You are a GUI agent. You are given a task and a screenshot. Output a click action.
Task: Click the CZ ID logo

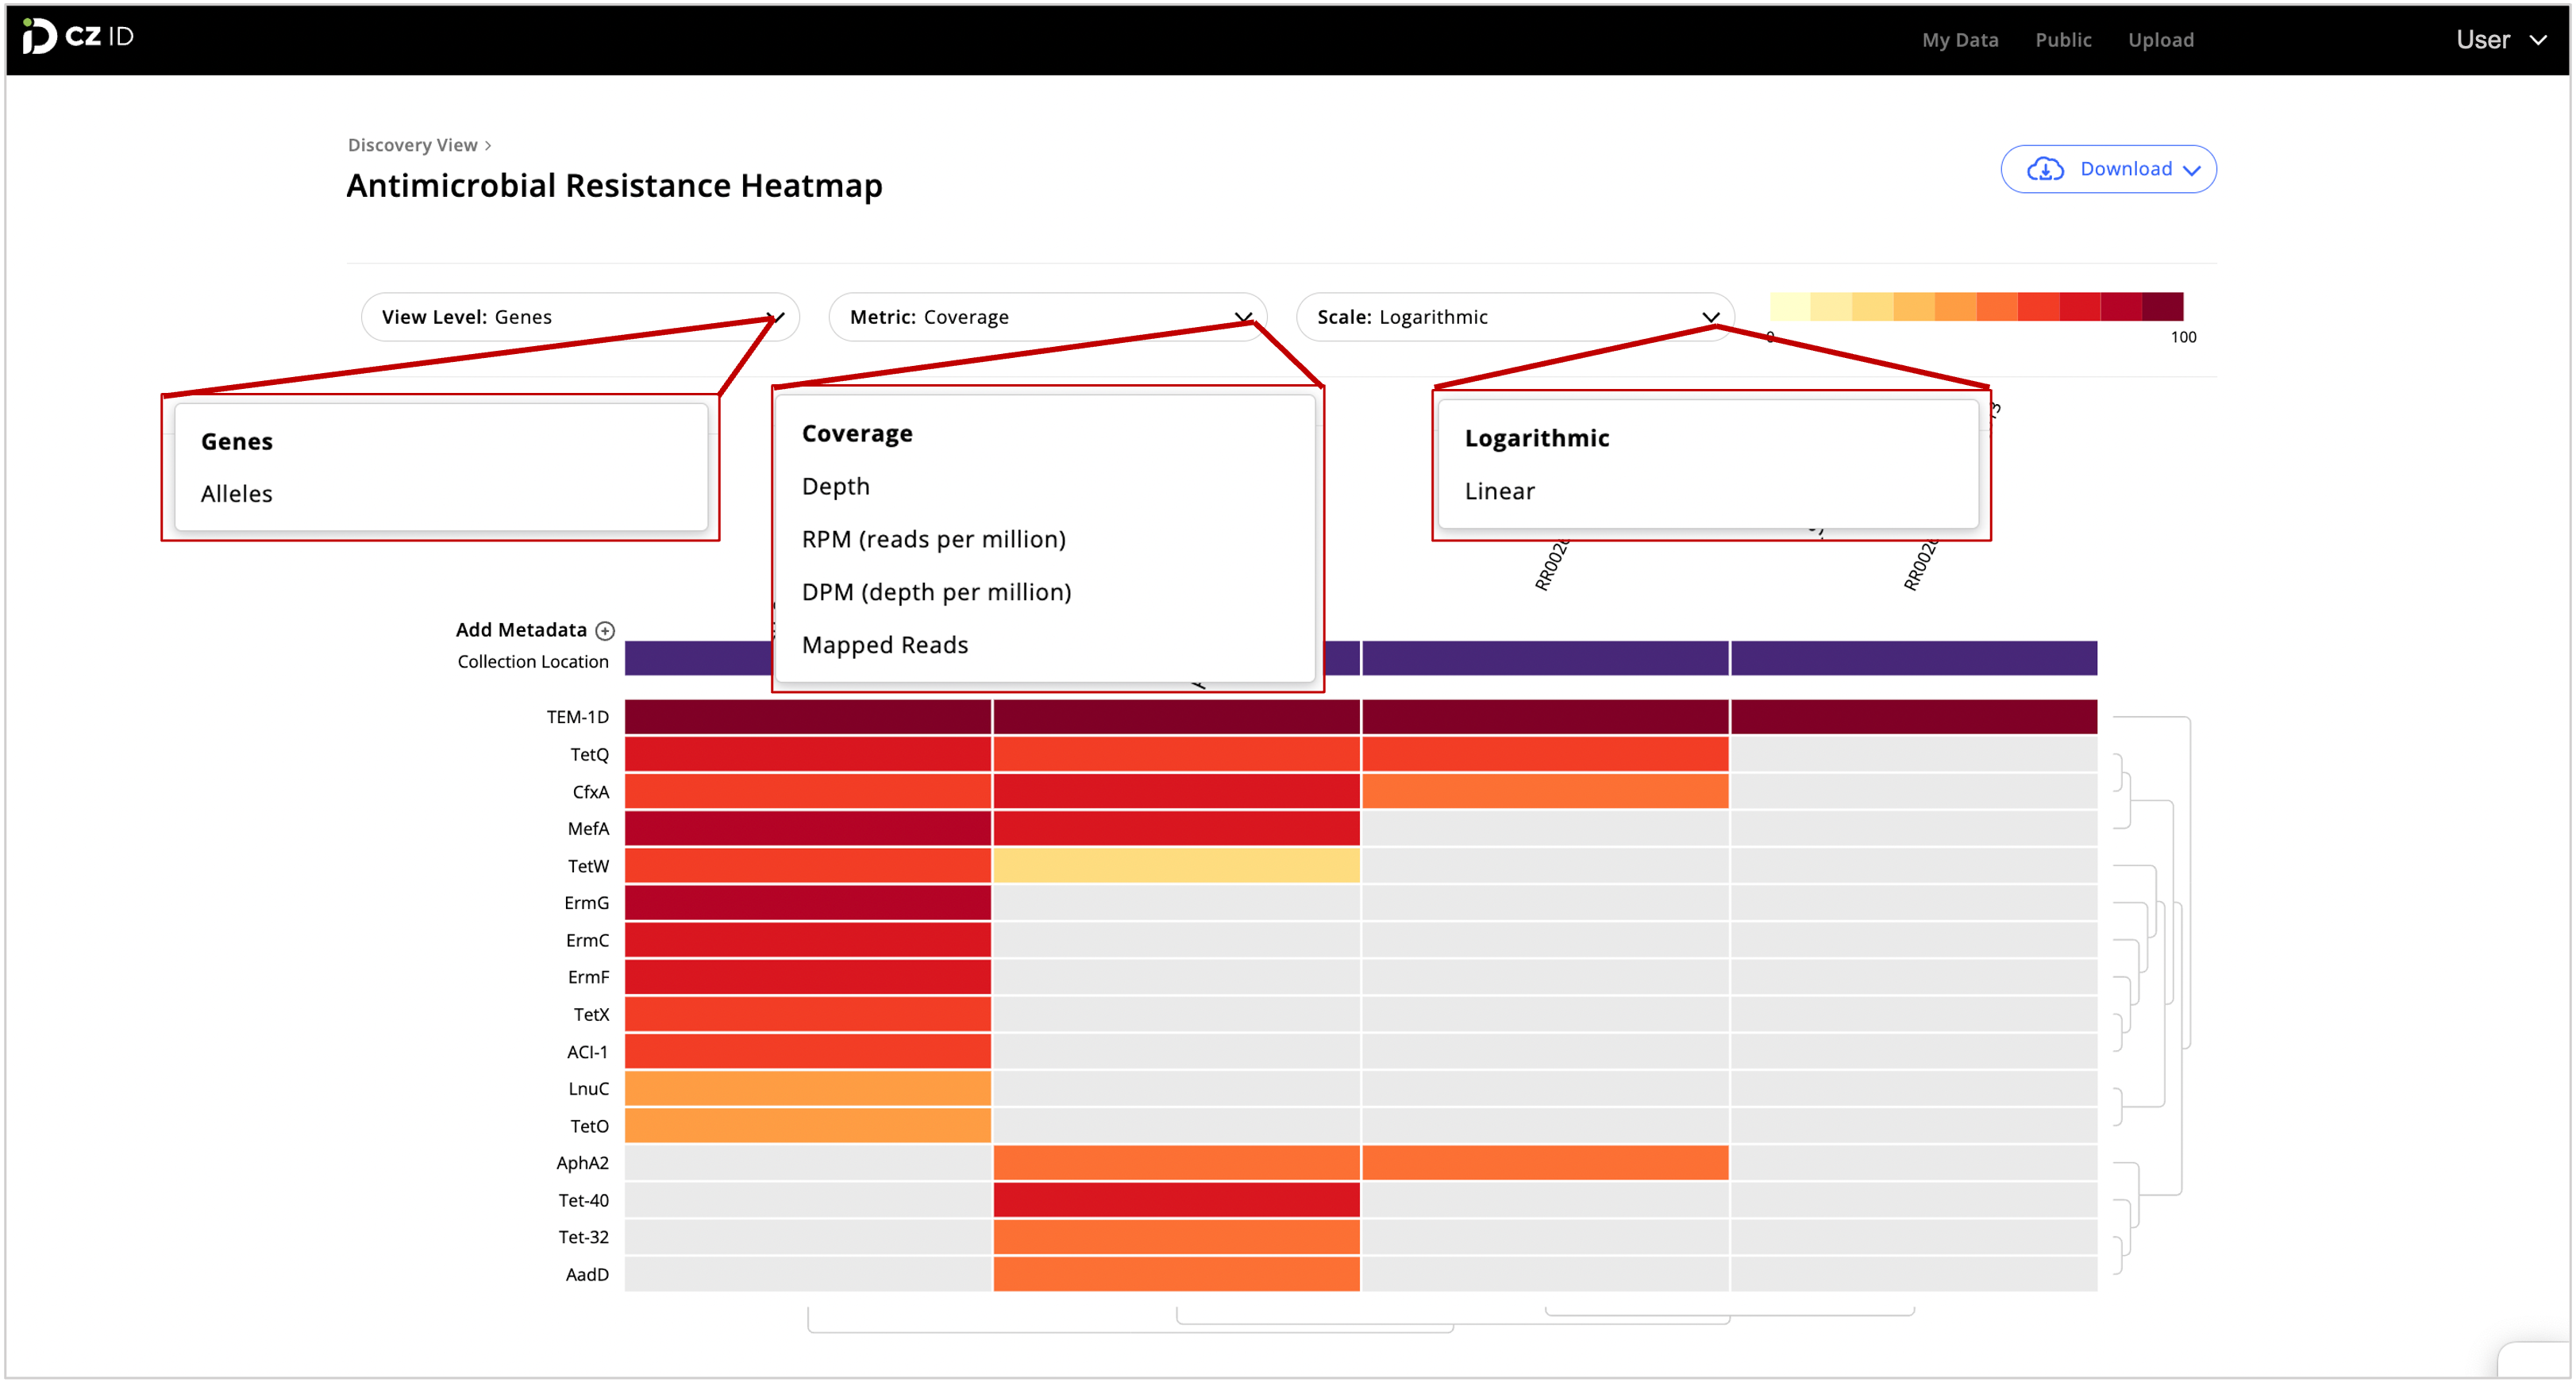[78, 37]
